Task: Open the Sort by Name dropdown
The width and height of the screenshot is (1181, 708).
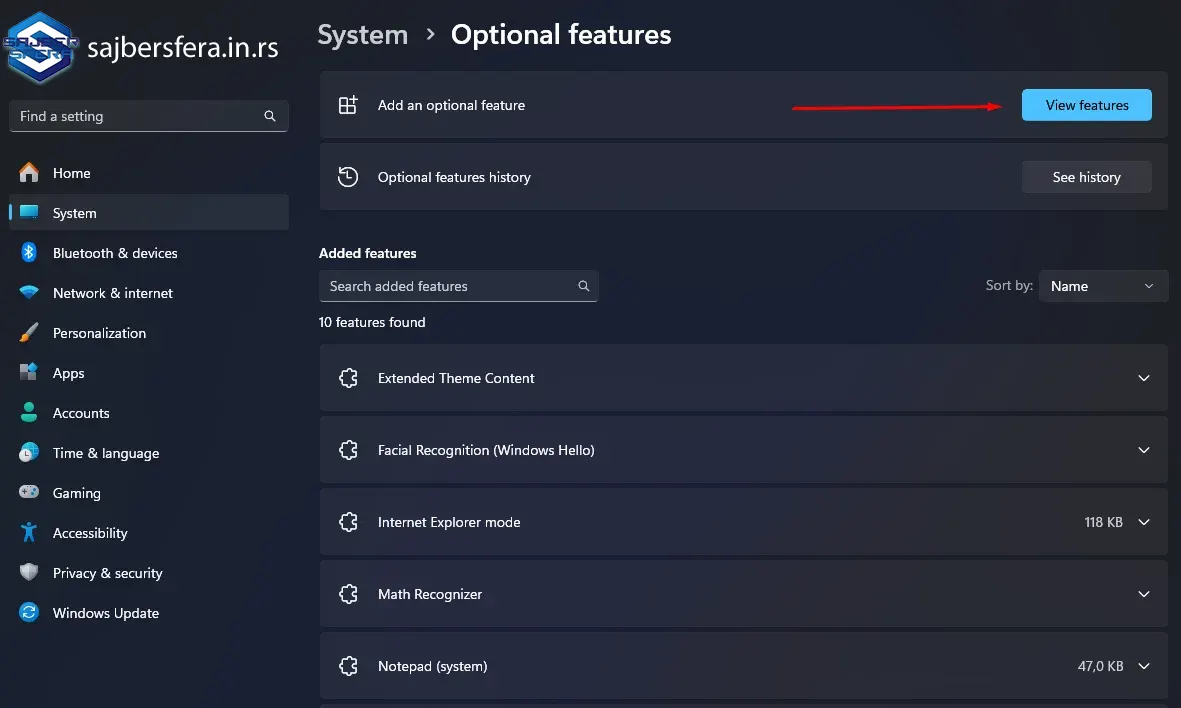Action: click(1102, 286)
